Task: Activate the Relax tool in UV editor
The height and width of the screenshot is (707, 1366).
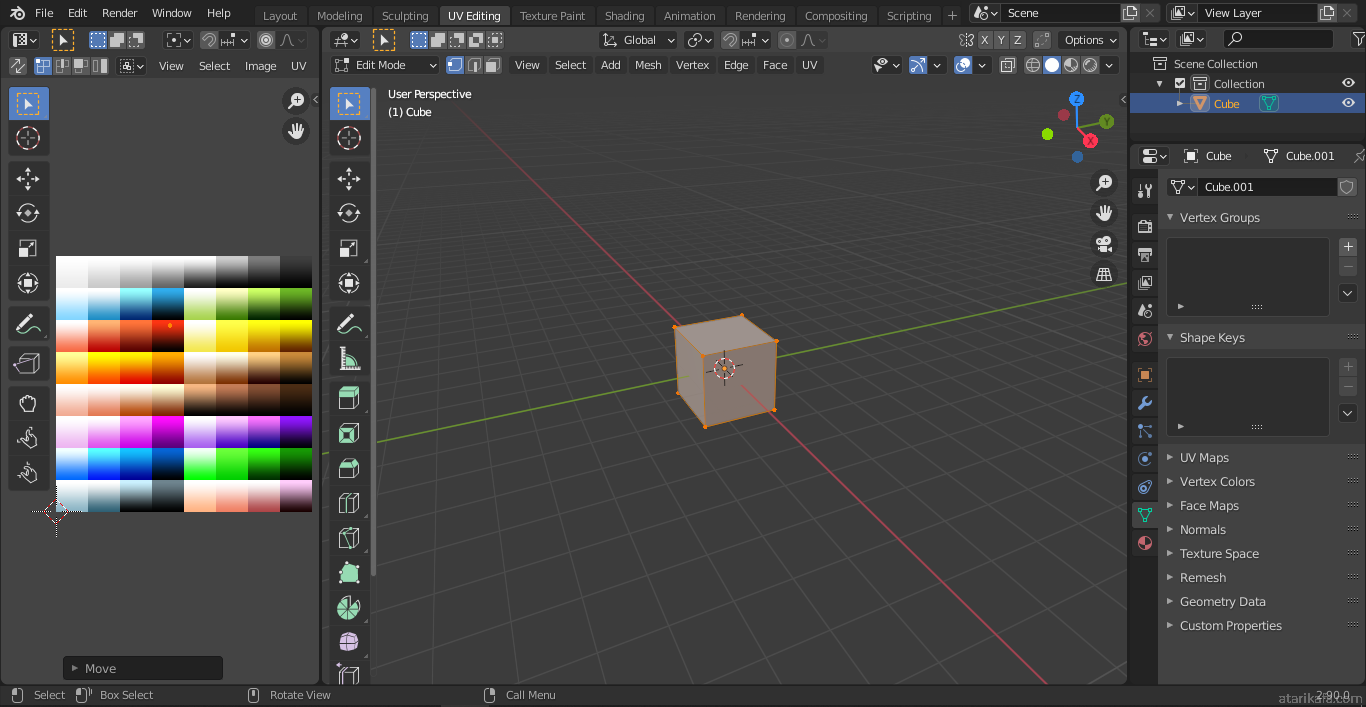Action: pyautogui.click(x=28, y=438)
